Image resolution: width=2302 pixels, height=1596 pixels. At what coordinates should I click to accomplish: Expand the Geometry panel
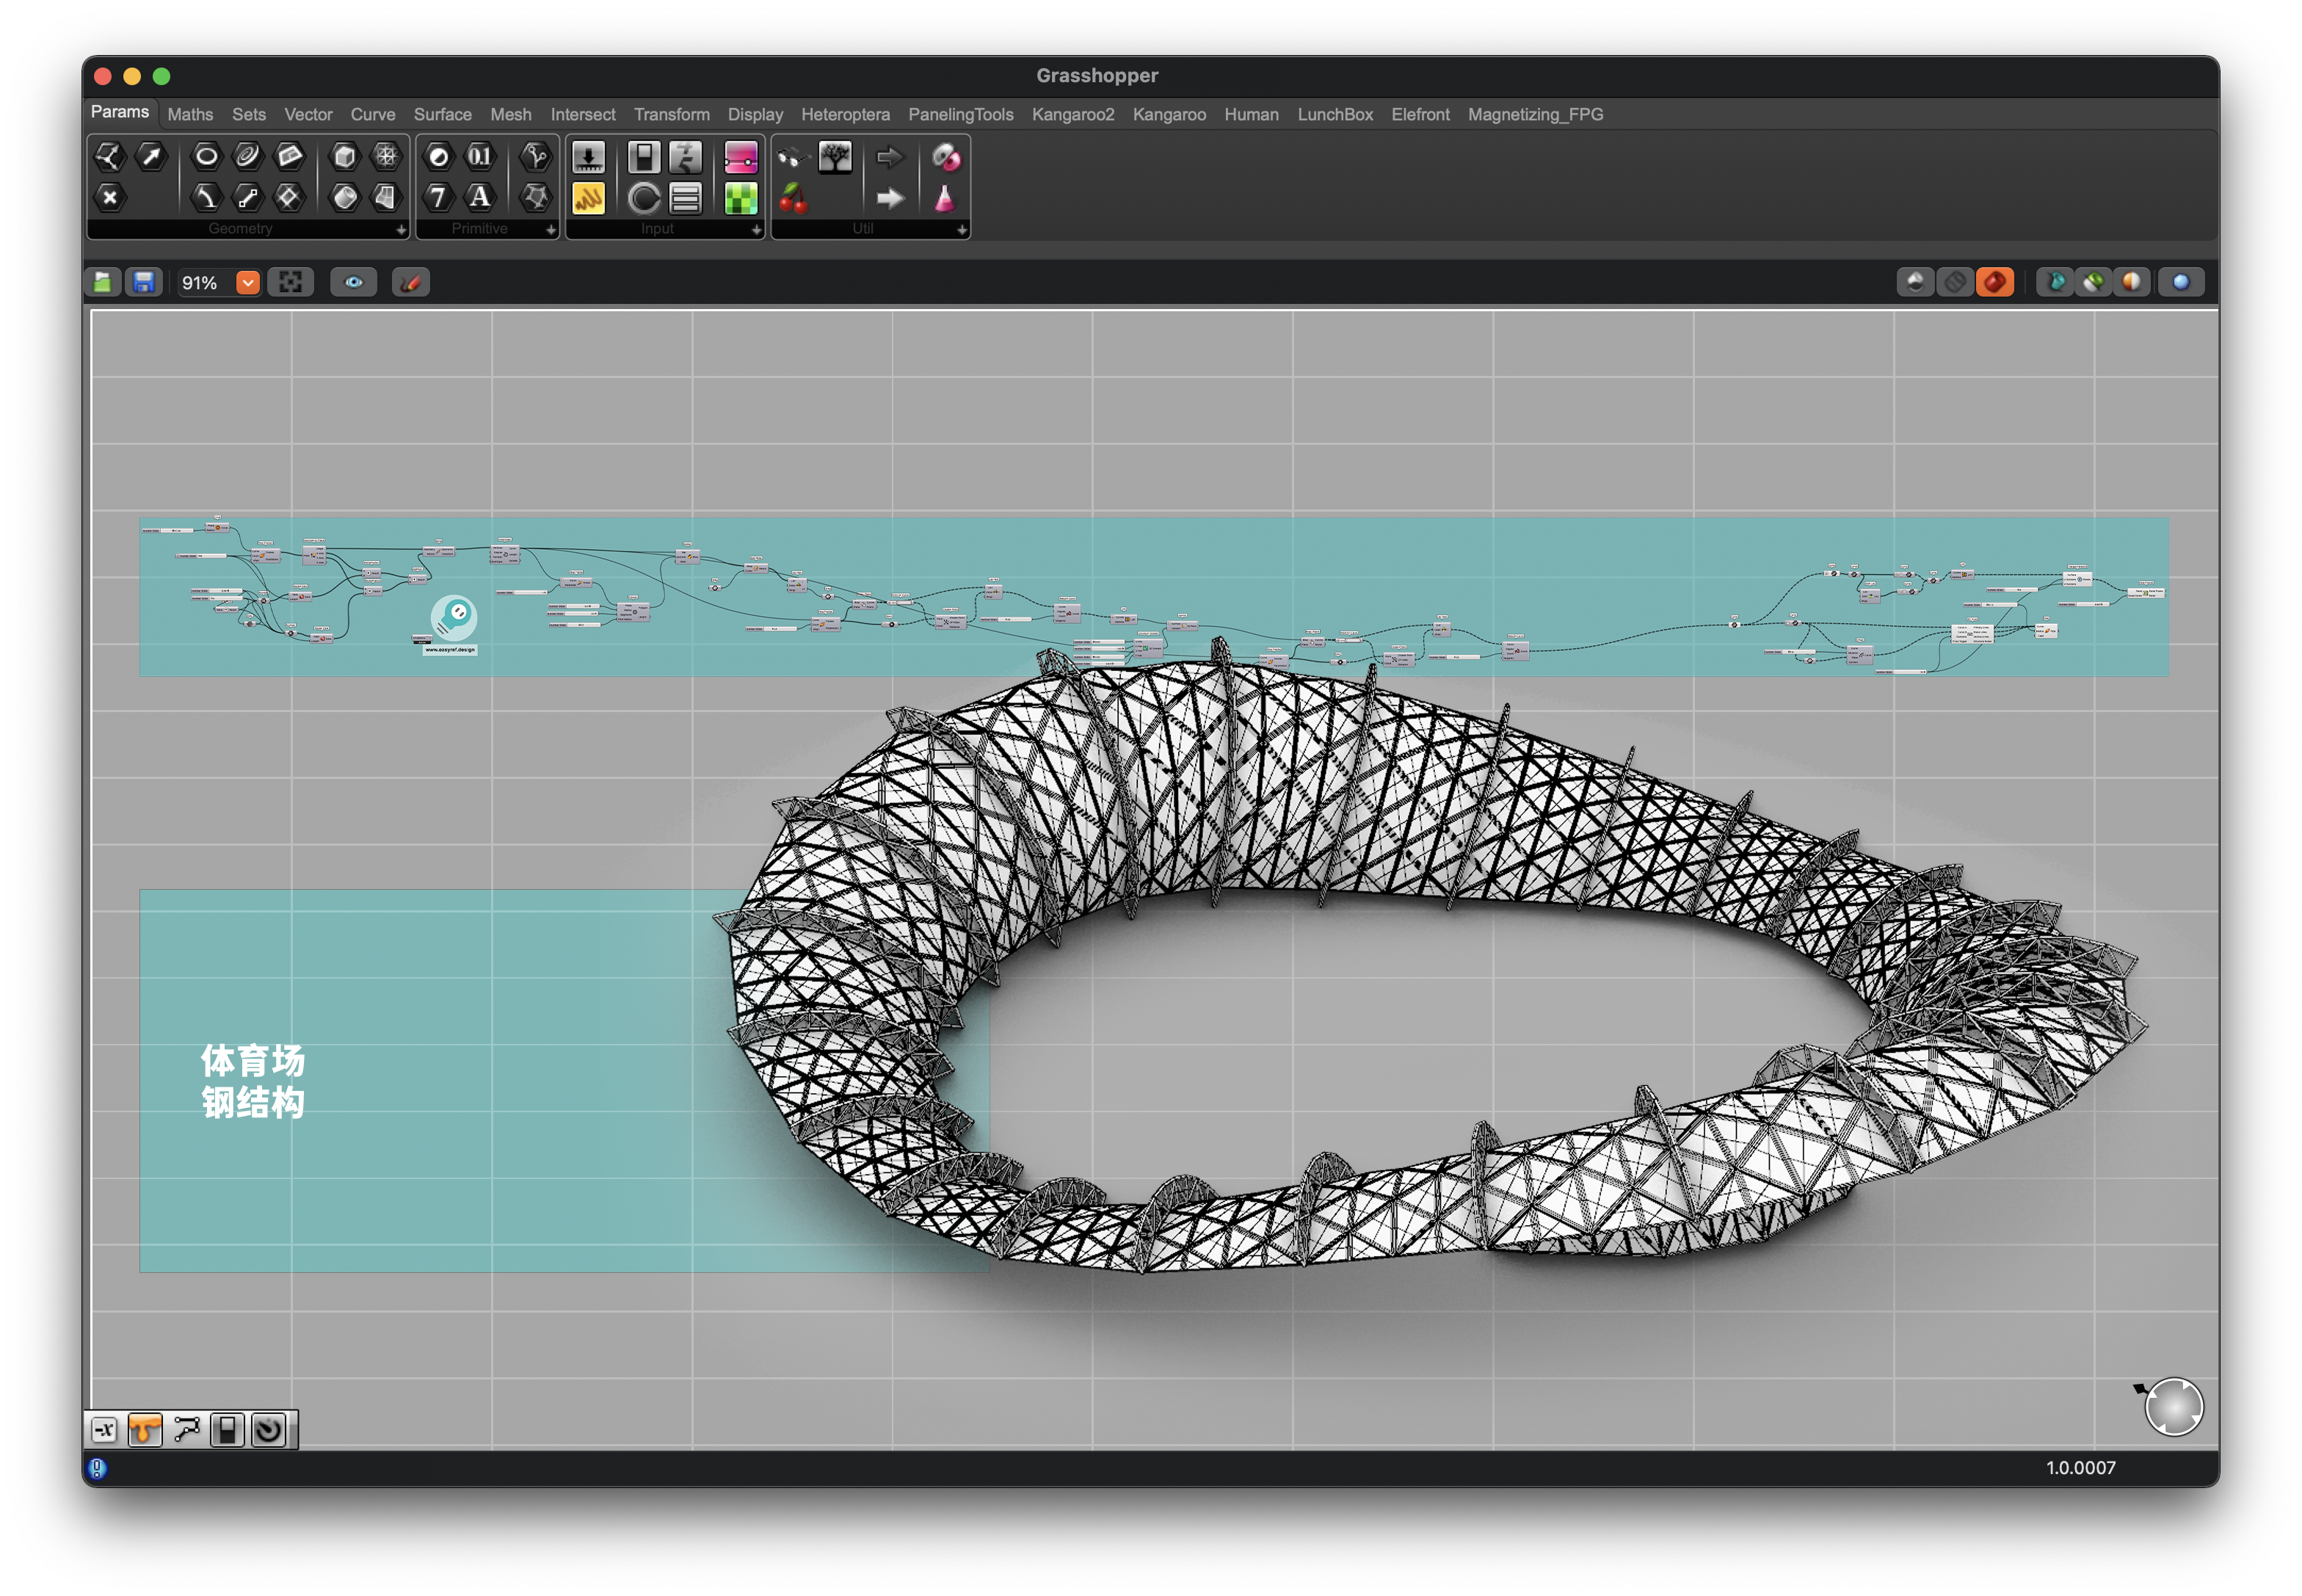pyautogui.click(x=401, y=230)
